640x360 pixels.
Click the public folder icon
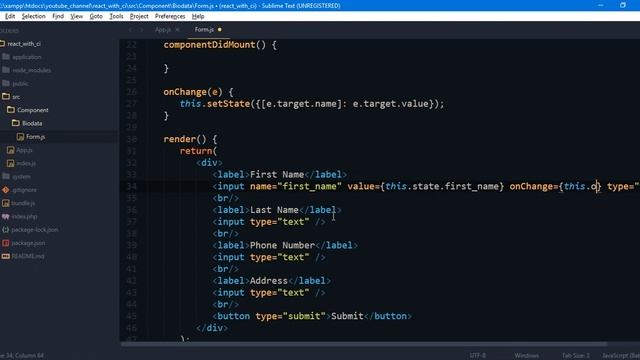pyautogui.click(x=6, y=84)
